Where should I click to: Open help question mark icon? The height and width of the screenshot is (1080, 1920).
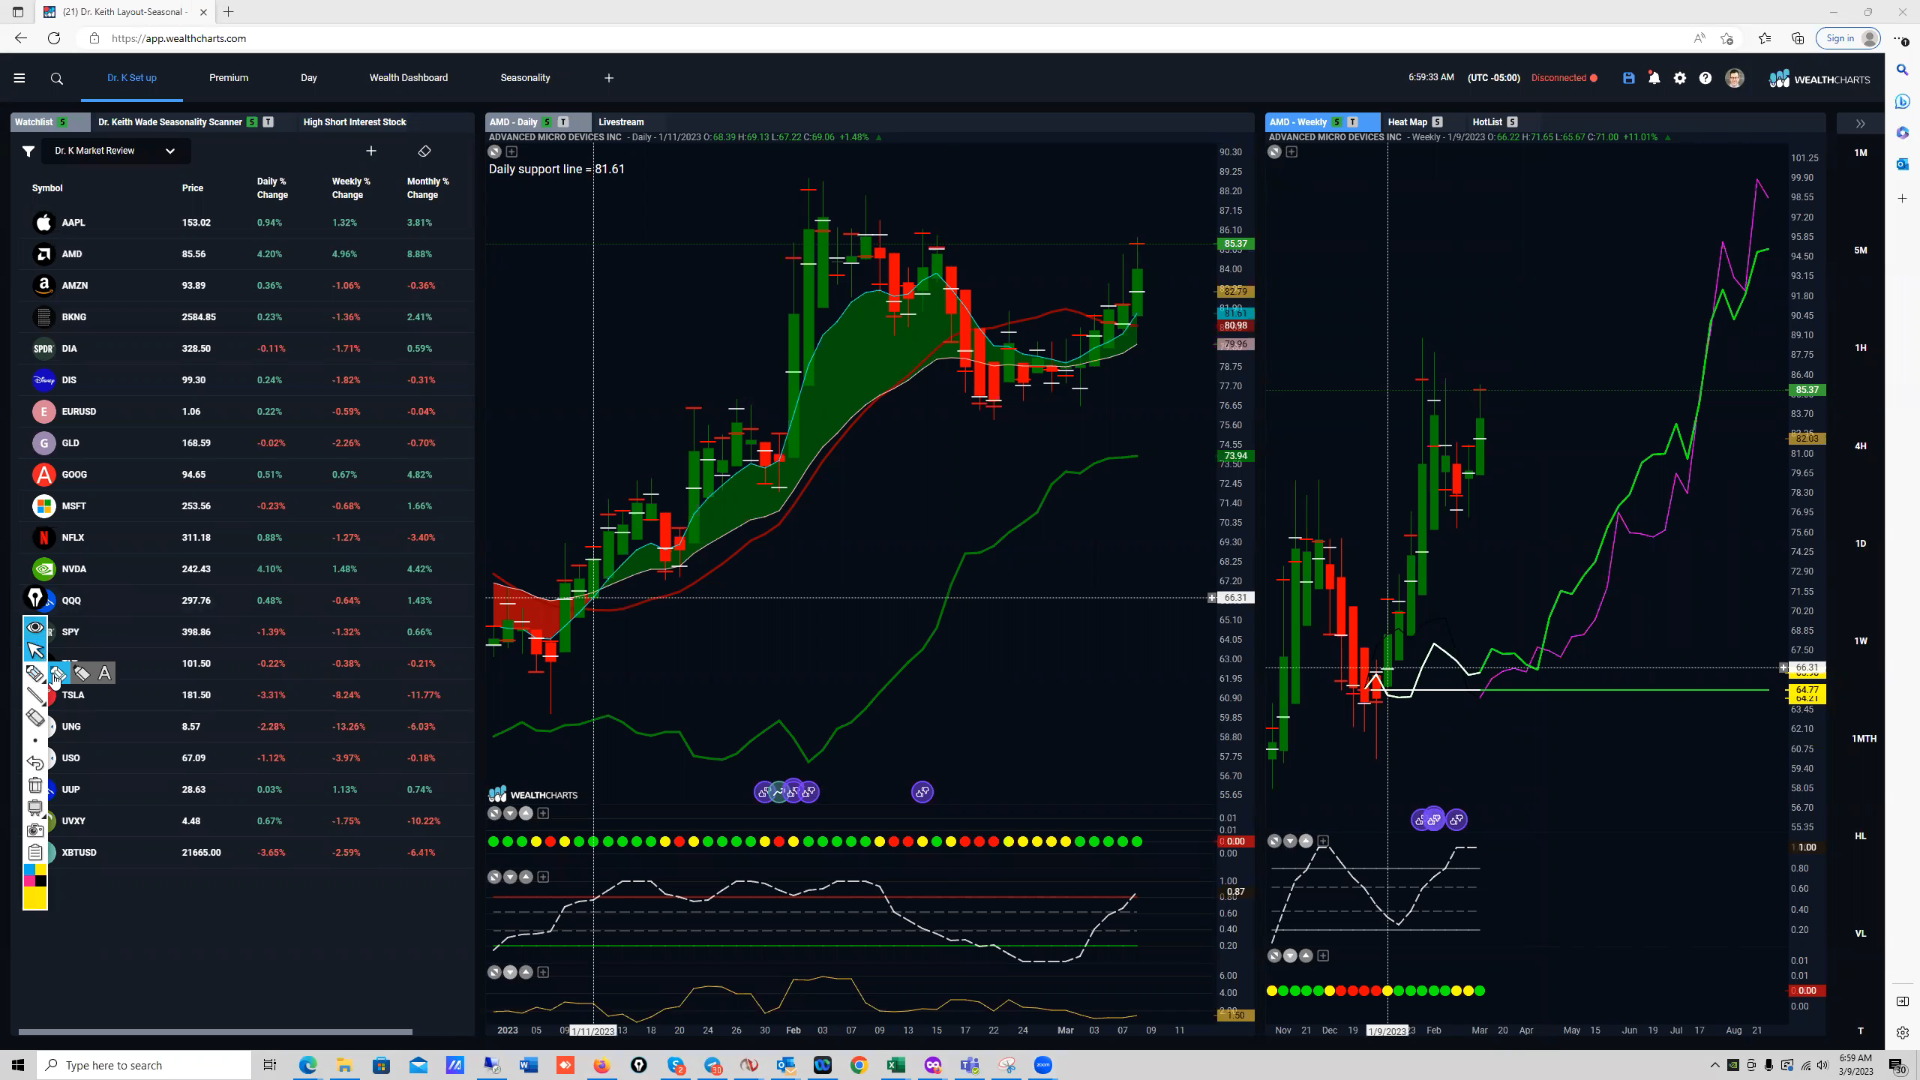1706,78
